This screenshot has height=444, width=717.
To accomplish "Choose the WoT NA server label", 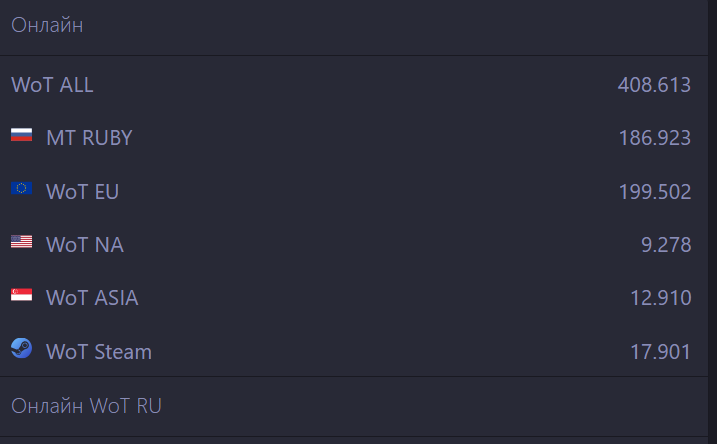I will 85,245.
